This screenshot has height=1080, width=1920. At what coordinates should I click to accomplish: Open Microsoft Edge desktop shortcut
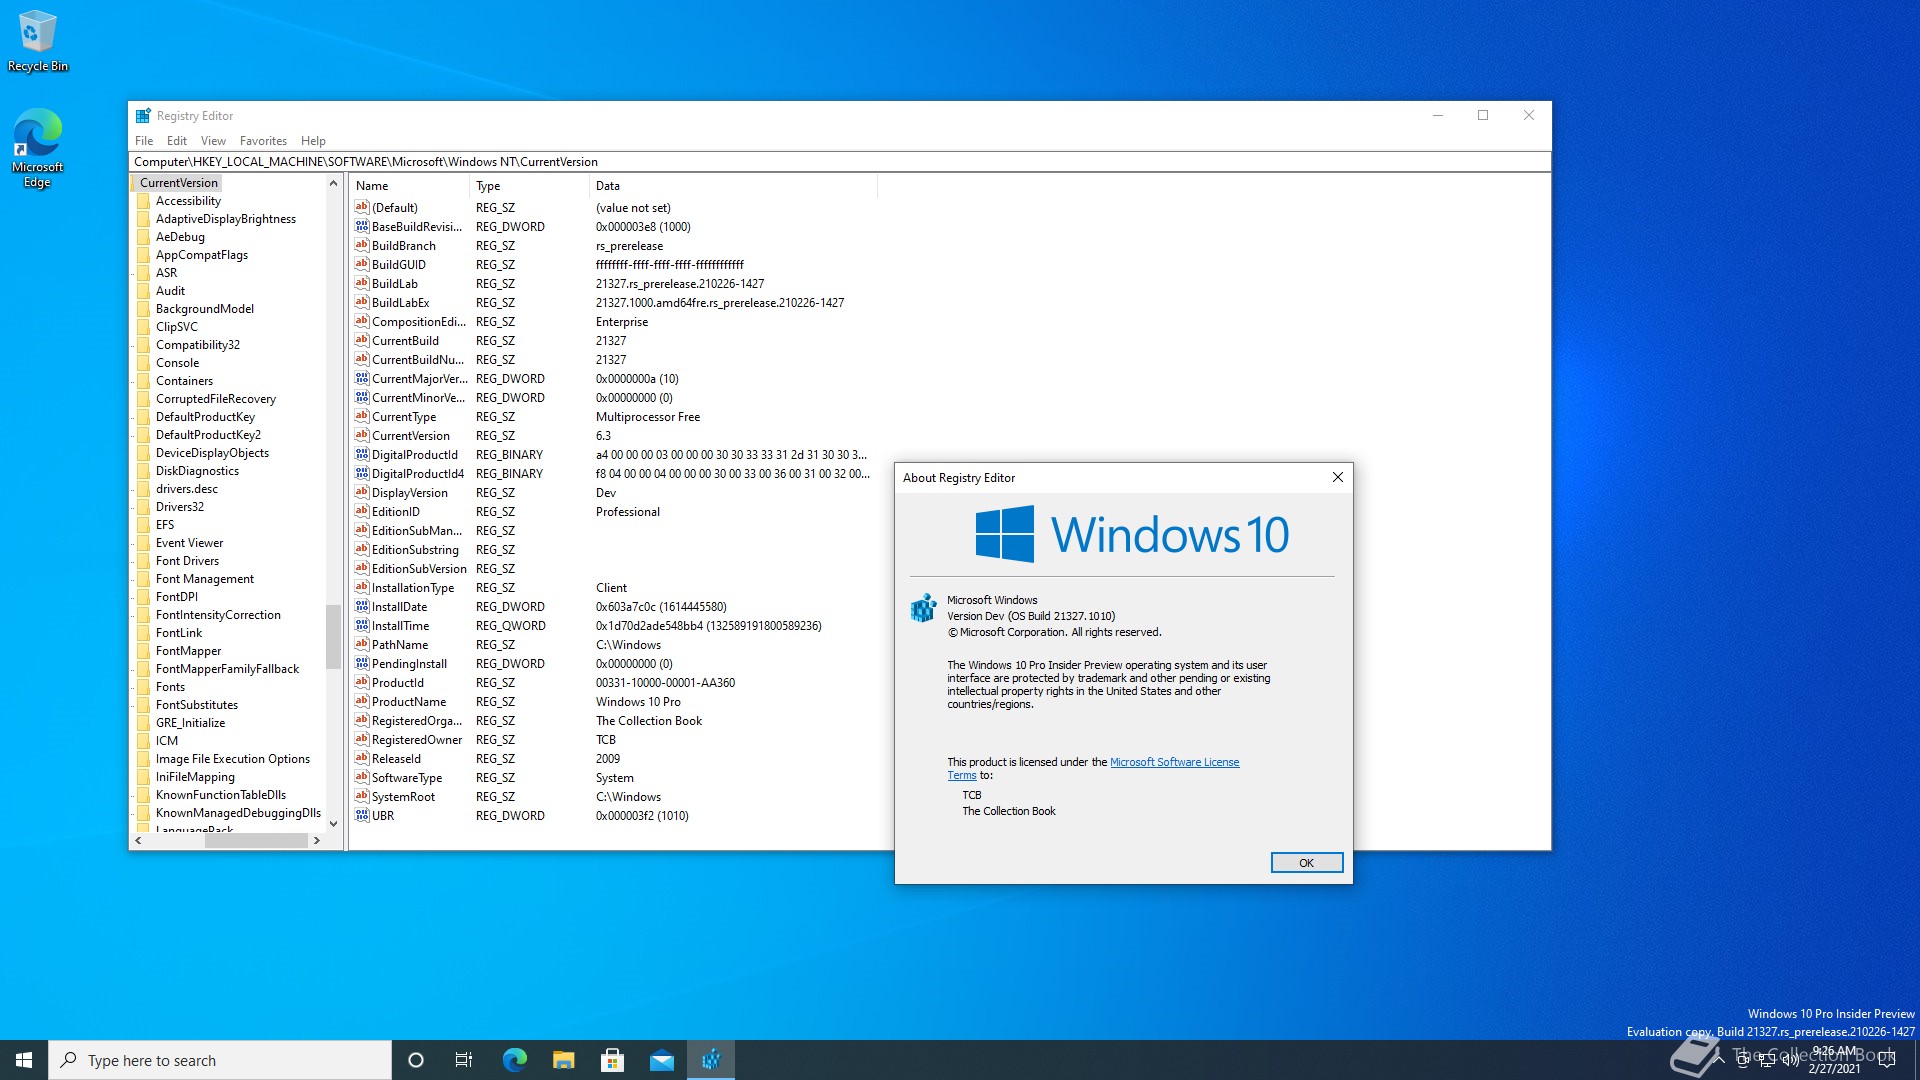(x=37, y=147)
